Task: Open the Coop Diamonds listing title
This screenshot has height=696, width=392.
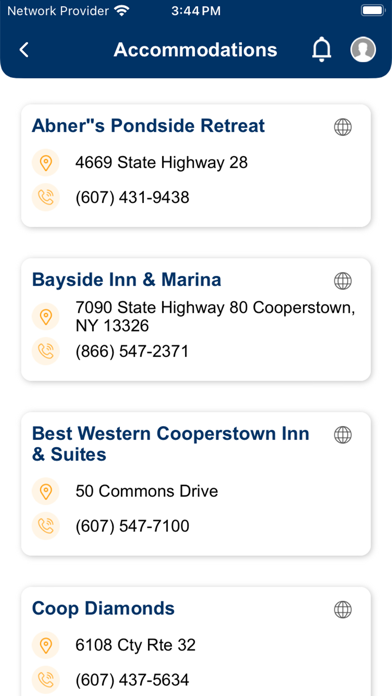Action: (103, 609)
